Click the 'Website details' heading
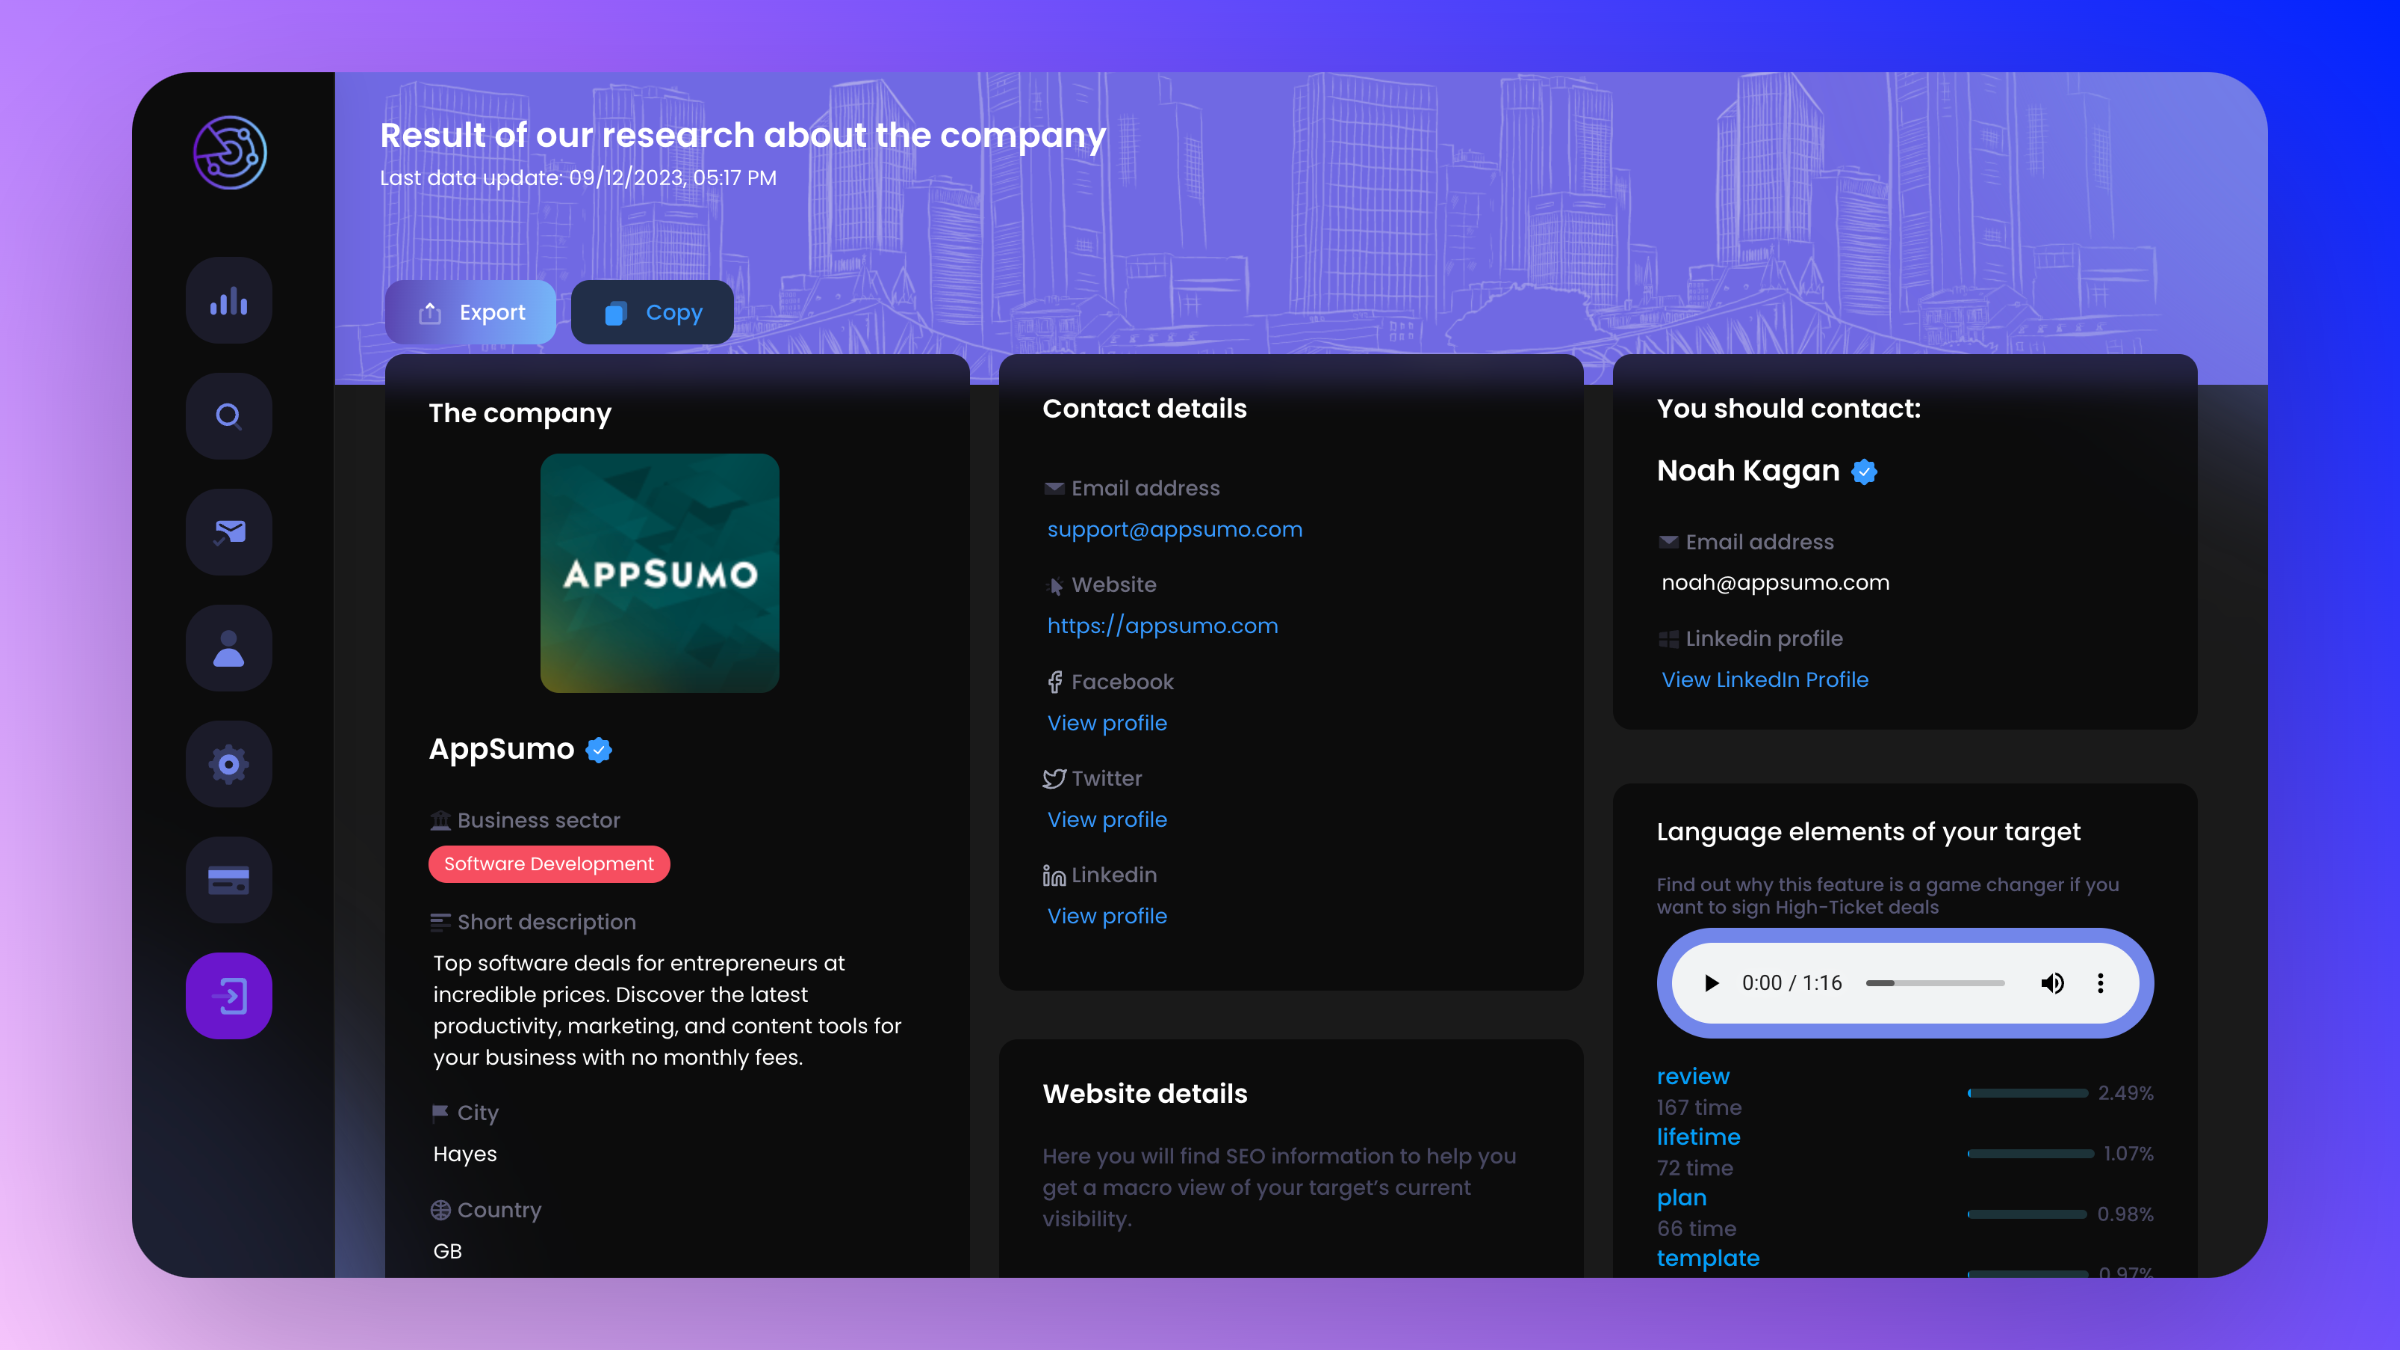This screenshot has width=2400, height=1350. [x=1145, y=1094]
